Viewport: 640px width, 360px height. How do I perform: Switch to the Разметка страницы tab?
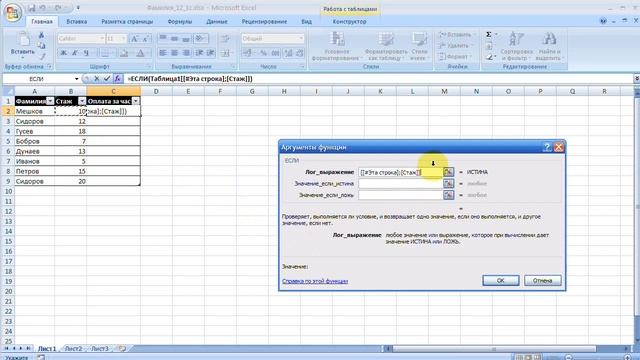(x=127, y=22)
